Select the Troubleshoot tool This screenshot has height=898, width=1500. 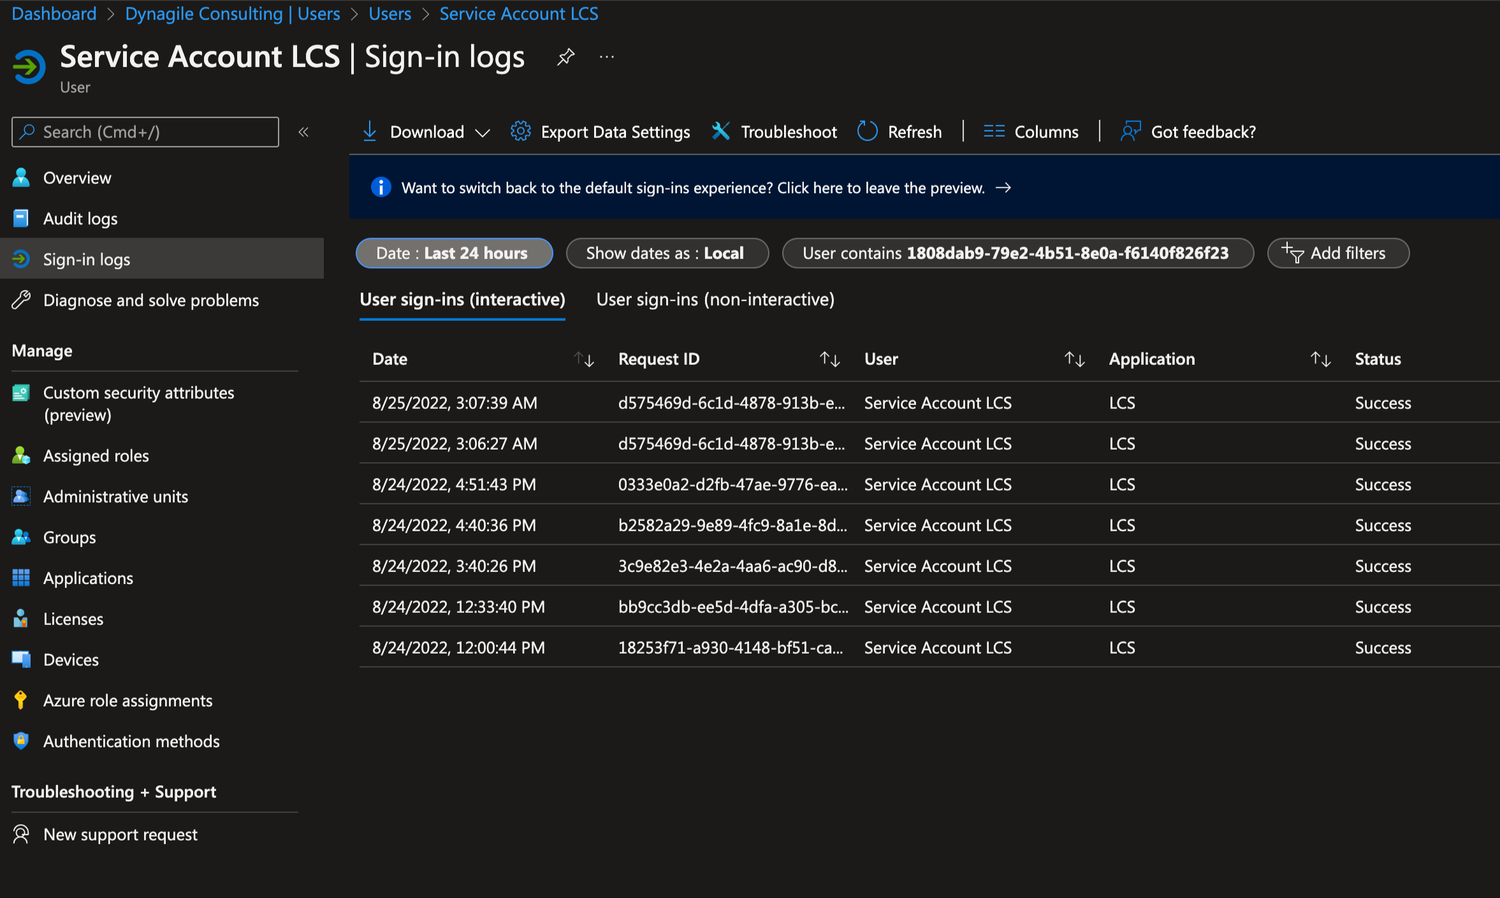point(773,131)
